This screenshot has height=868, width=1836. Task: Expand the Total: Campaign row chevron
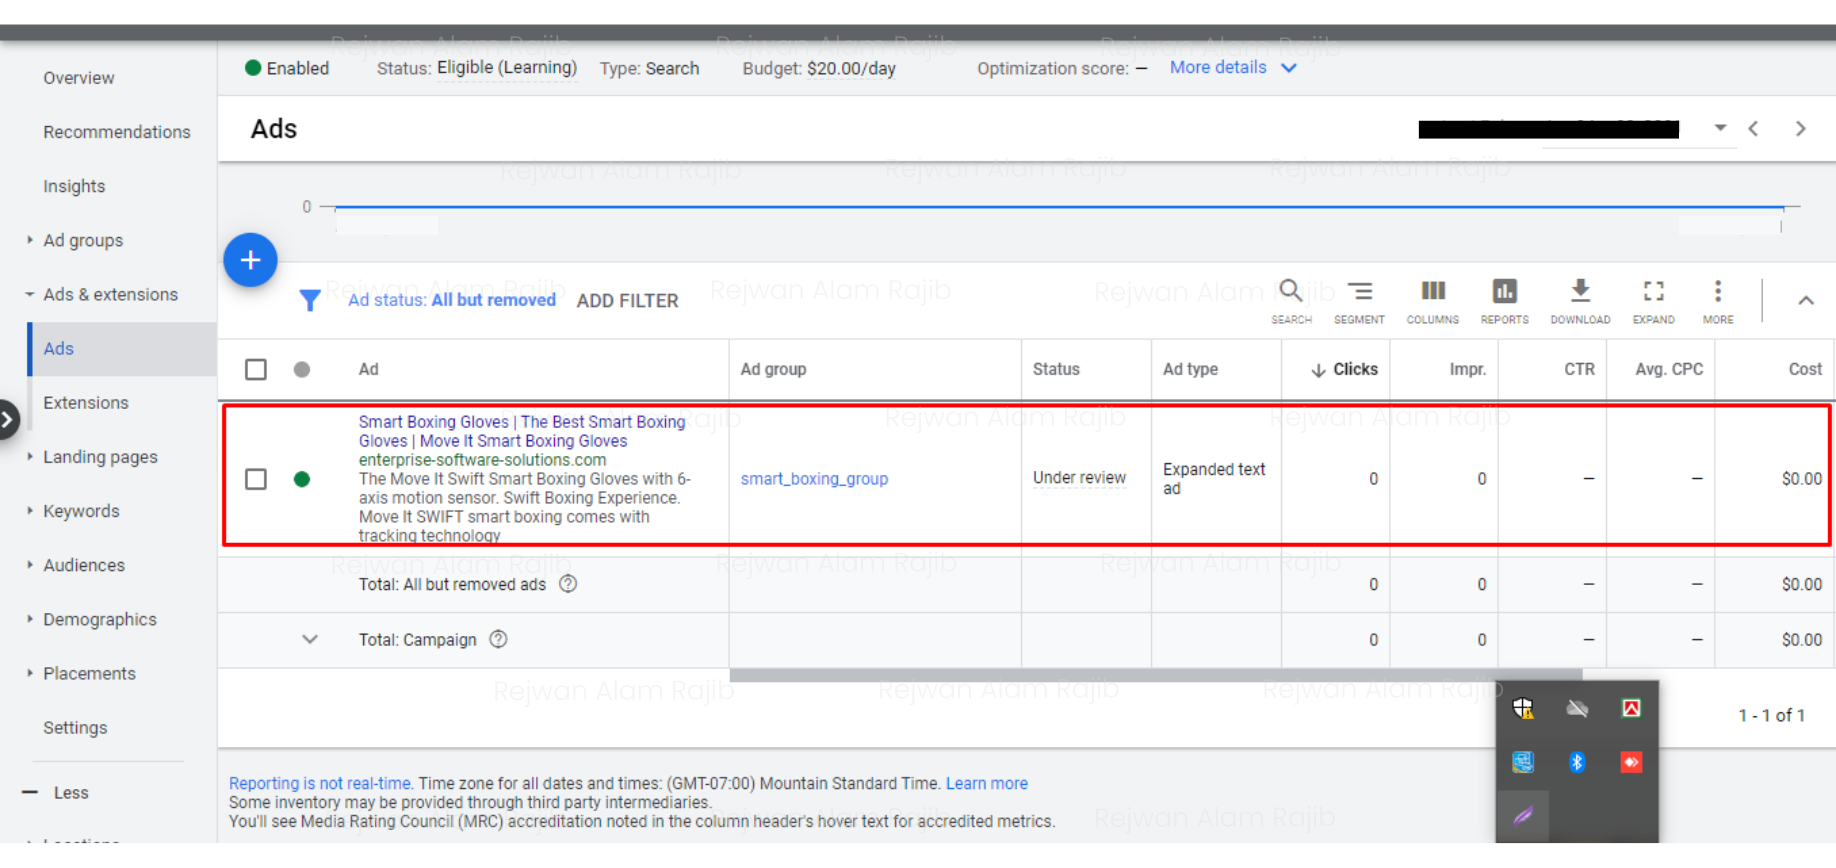click(310, 640)
